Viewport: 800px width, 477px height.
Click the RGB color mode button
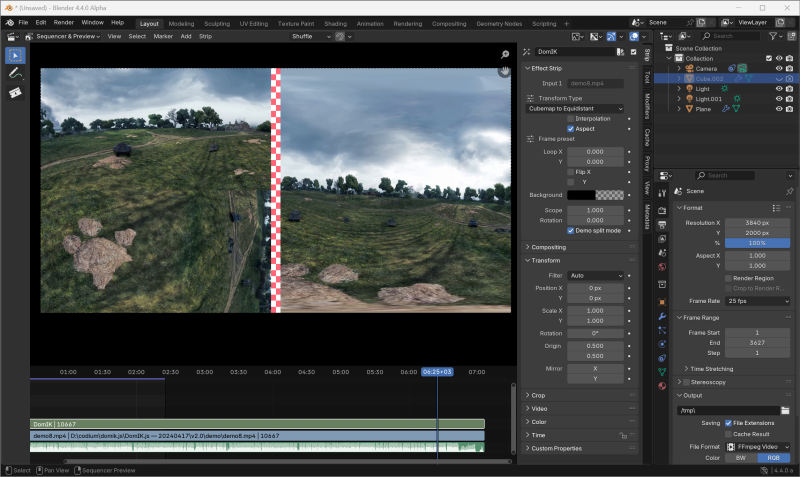click(773, 458)
